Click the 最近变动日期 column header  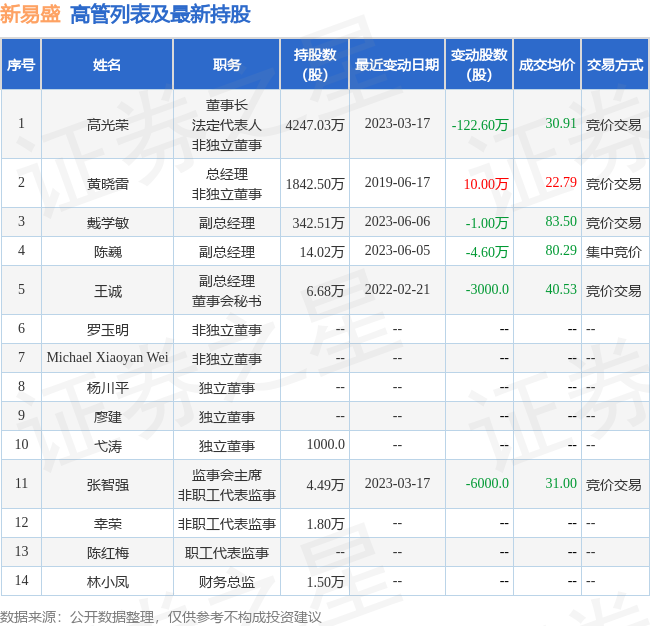click(x=397, y=65)
